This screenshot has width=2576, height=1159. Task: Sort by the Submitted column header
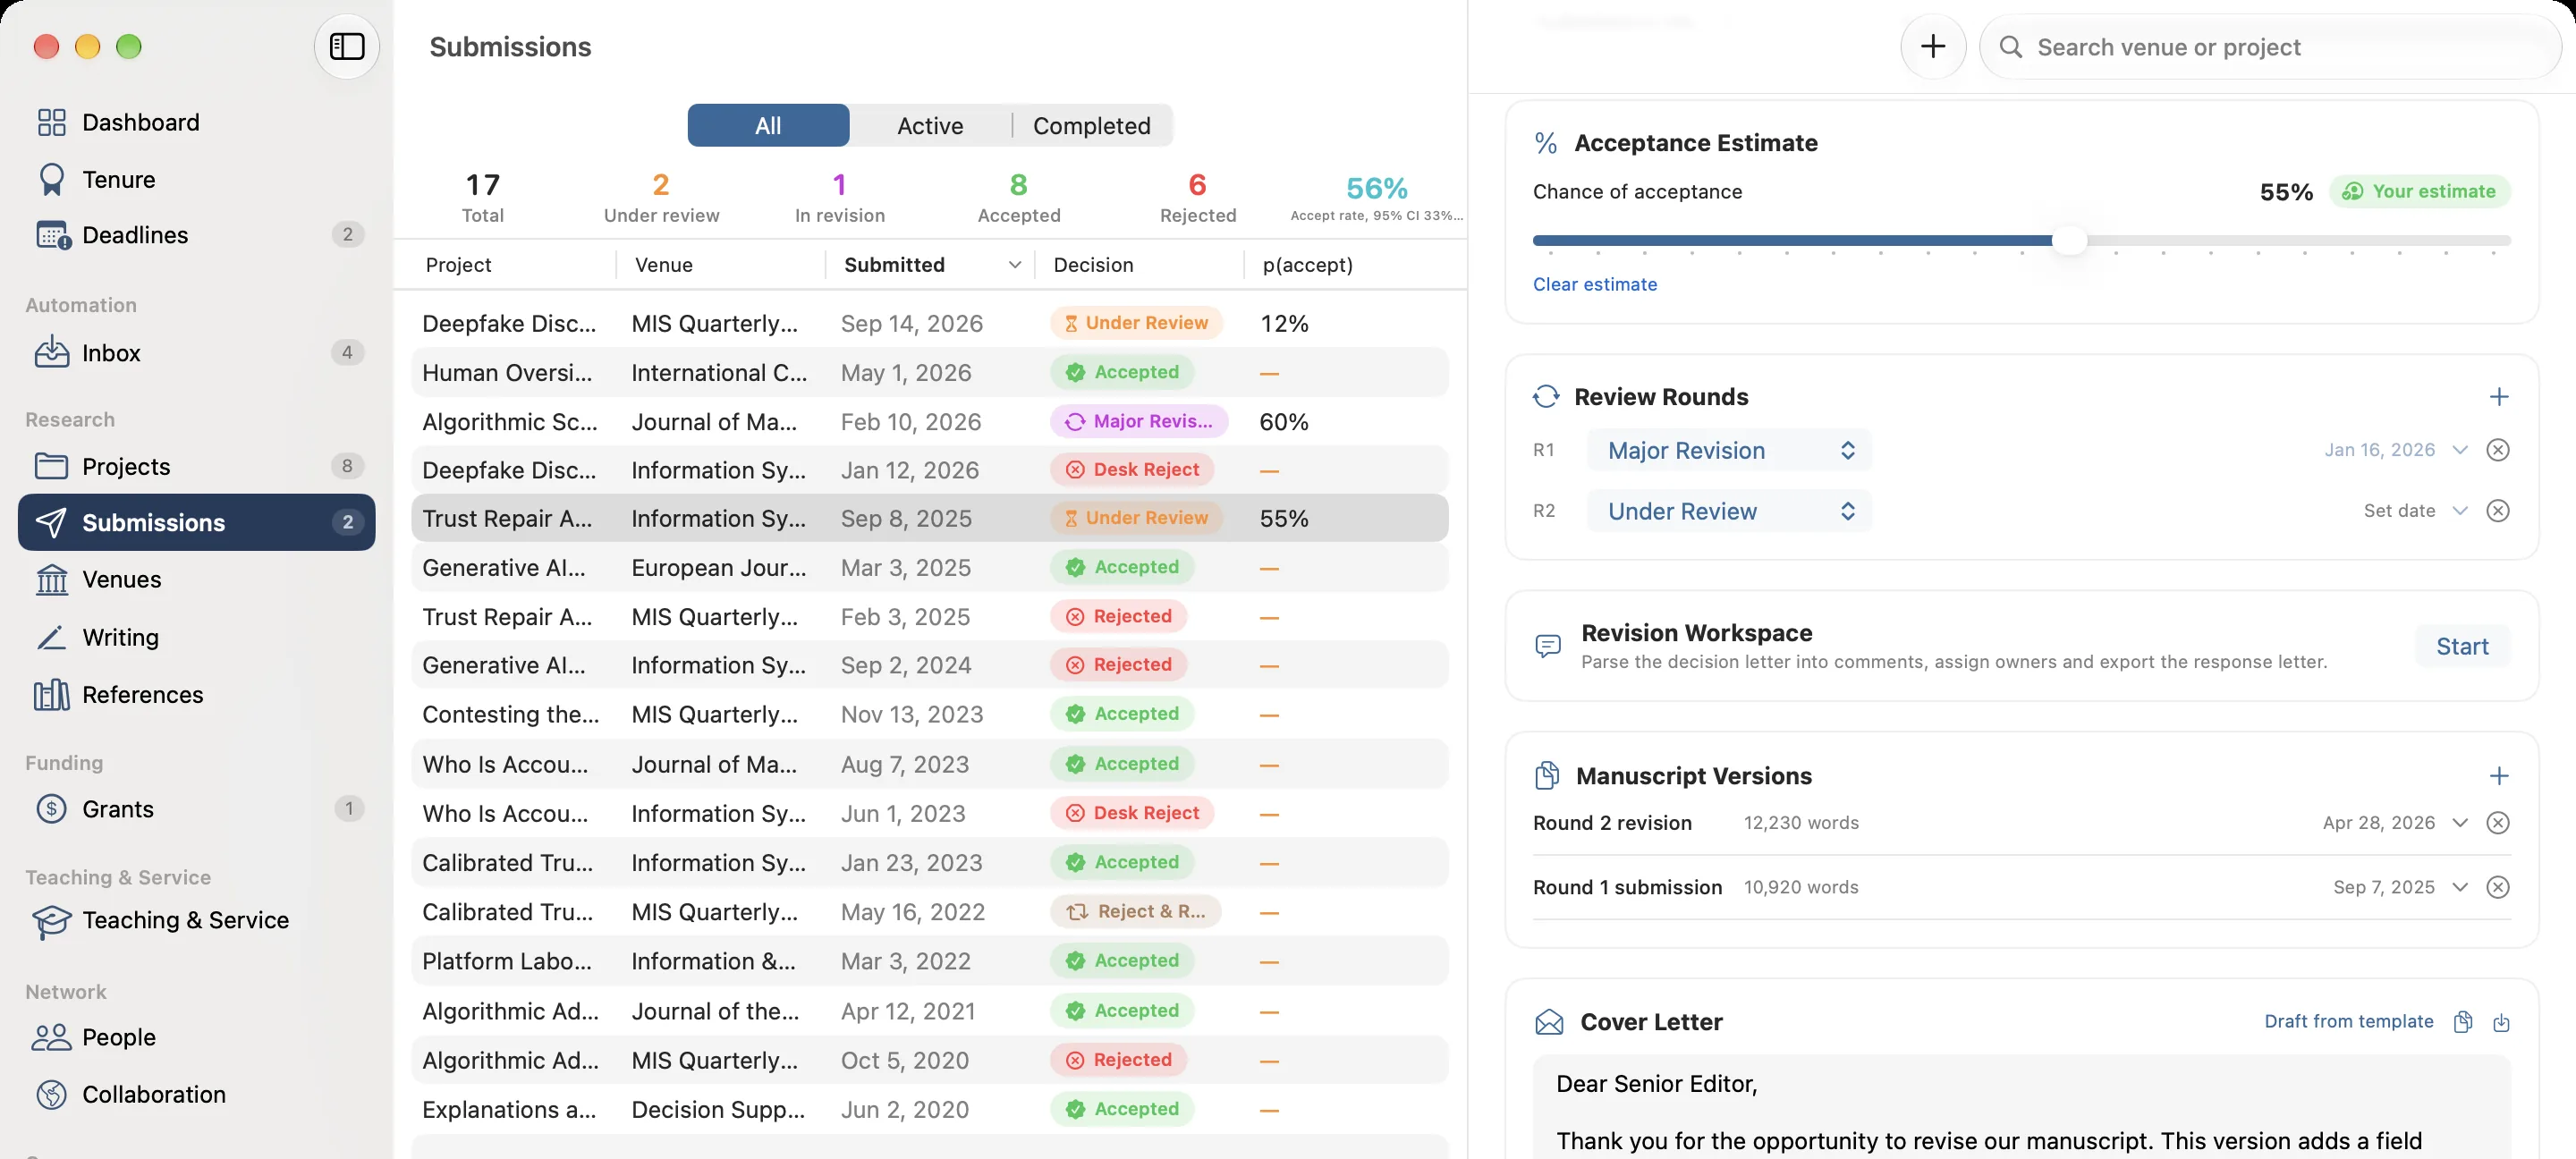point(931,265)
